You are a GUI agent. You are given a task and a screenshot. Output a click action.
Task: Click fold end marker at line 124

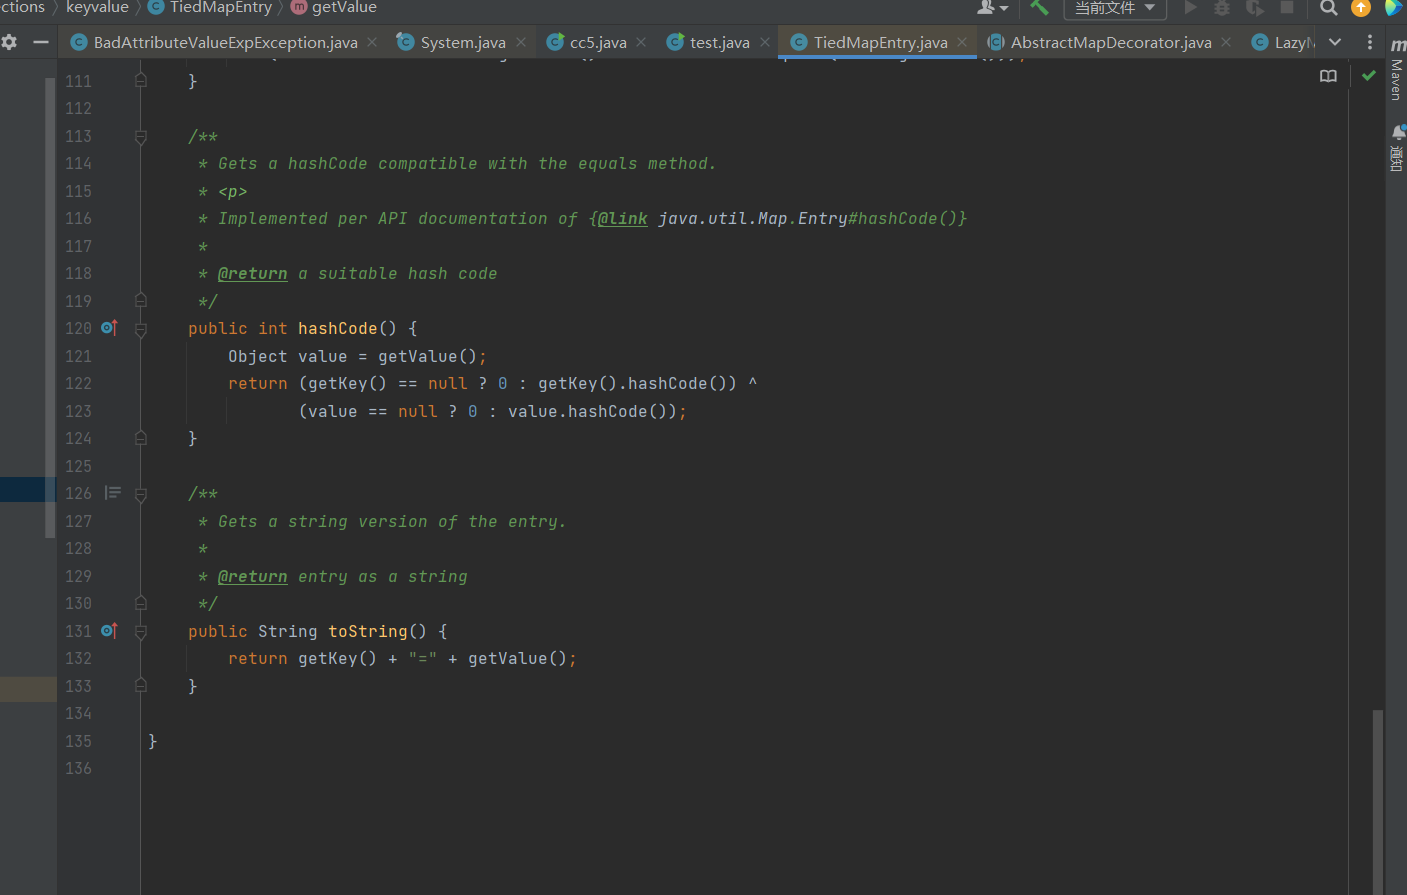[x=141, y=438]
